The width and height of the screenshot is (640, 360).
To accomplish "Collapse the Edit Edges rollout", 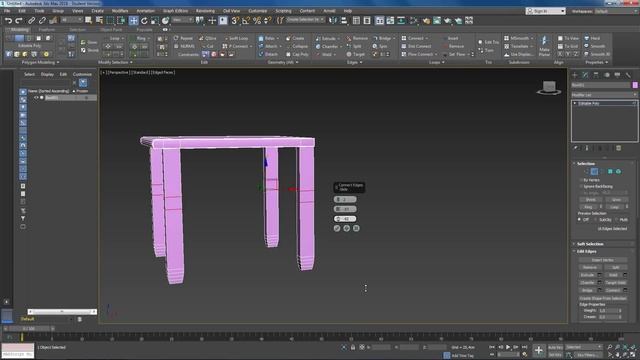I will [587, 251].
